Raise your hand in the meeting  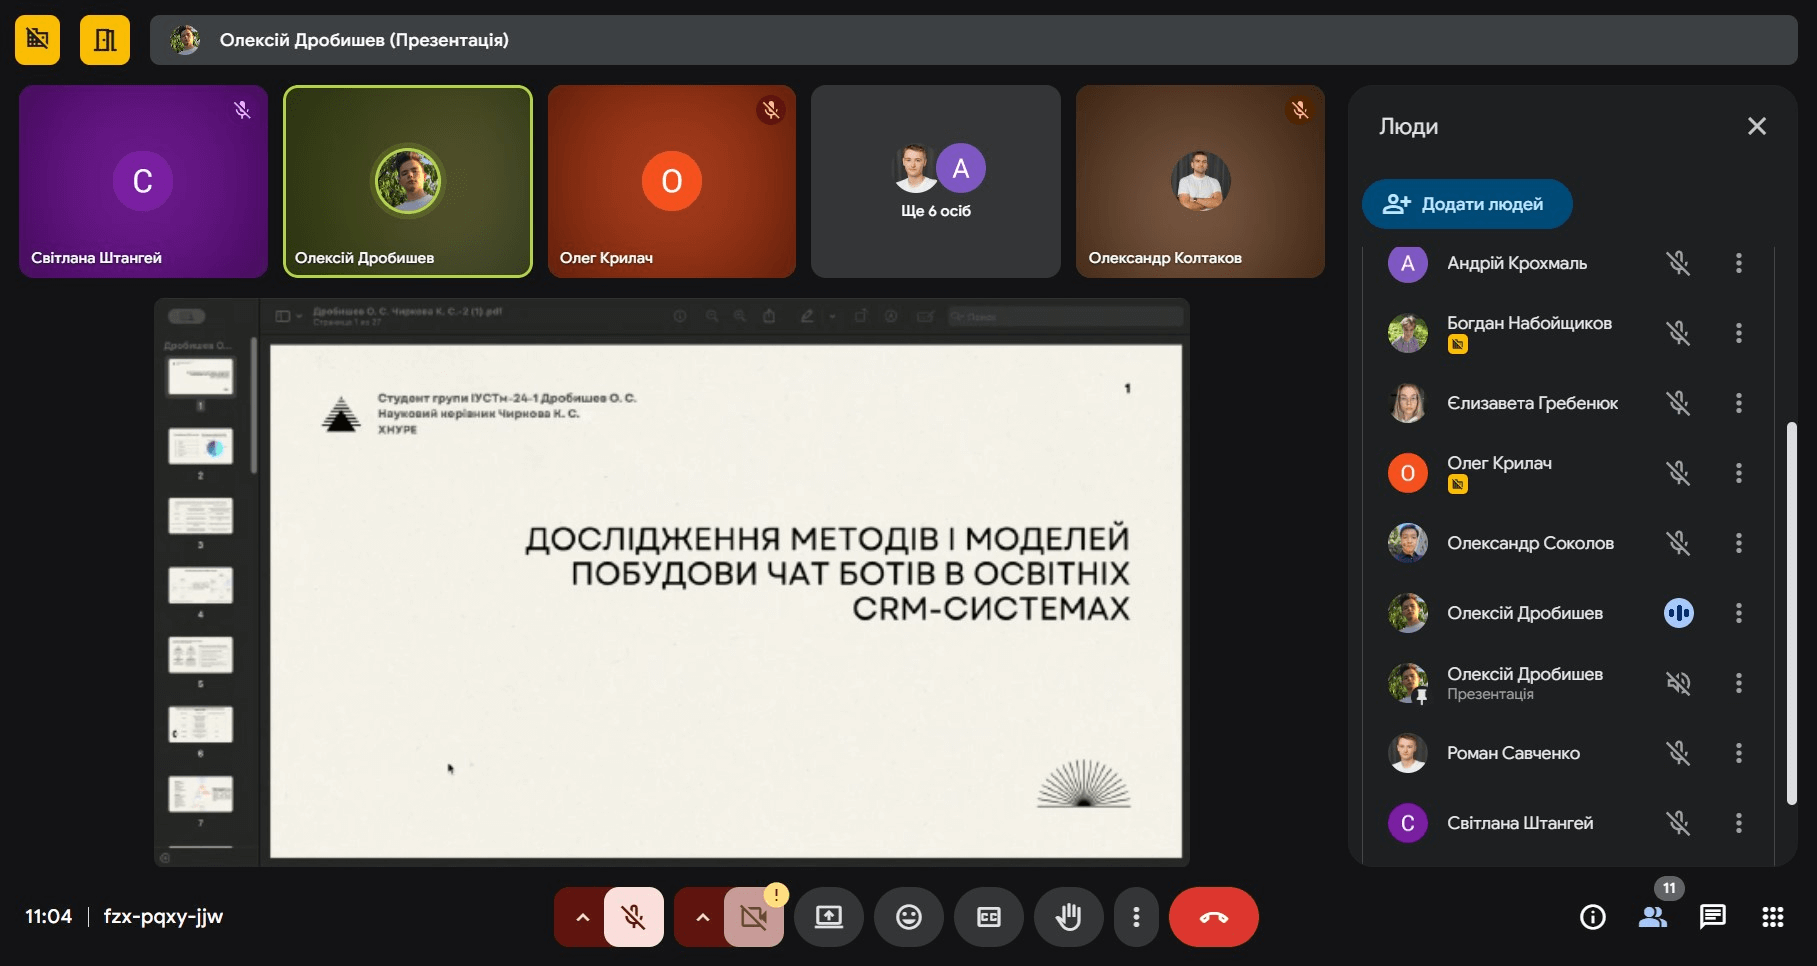pos(1068,917)
